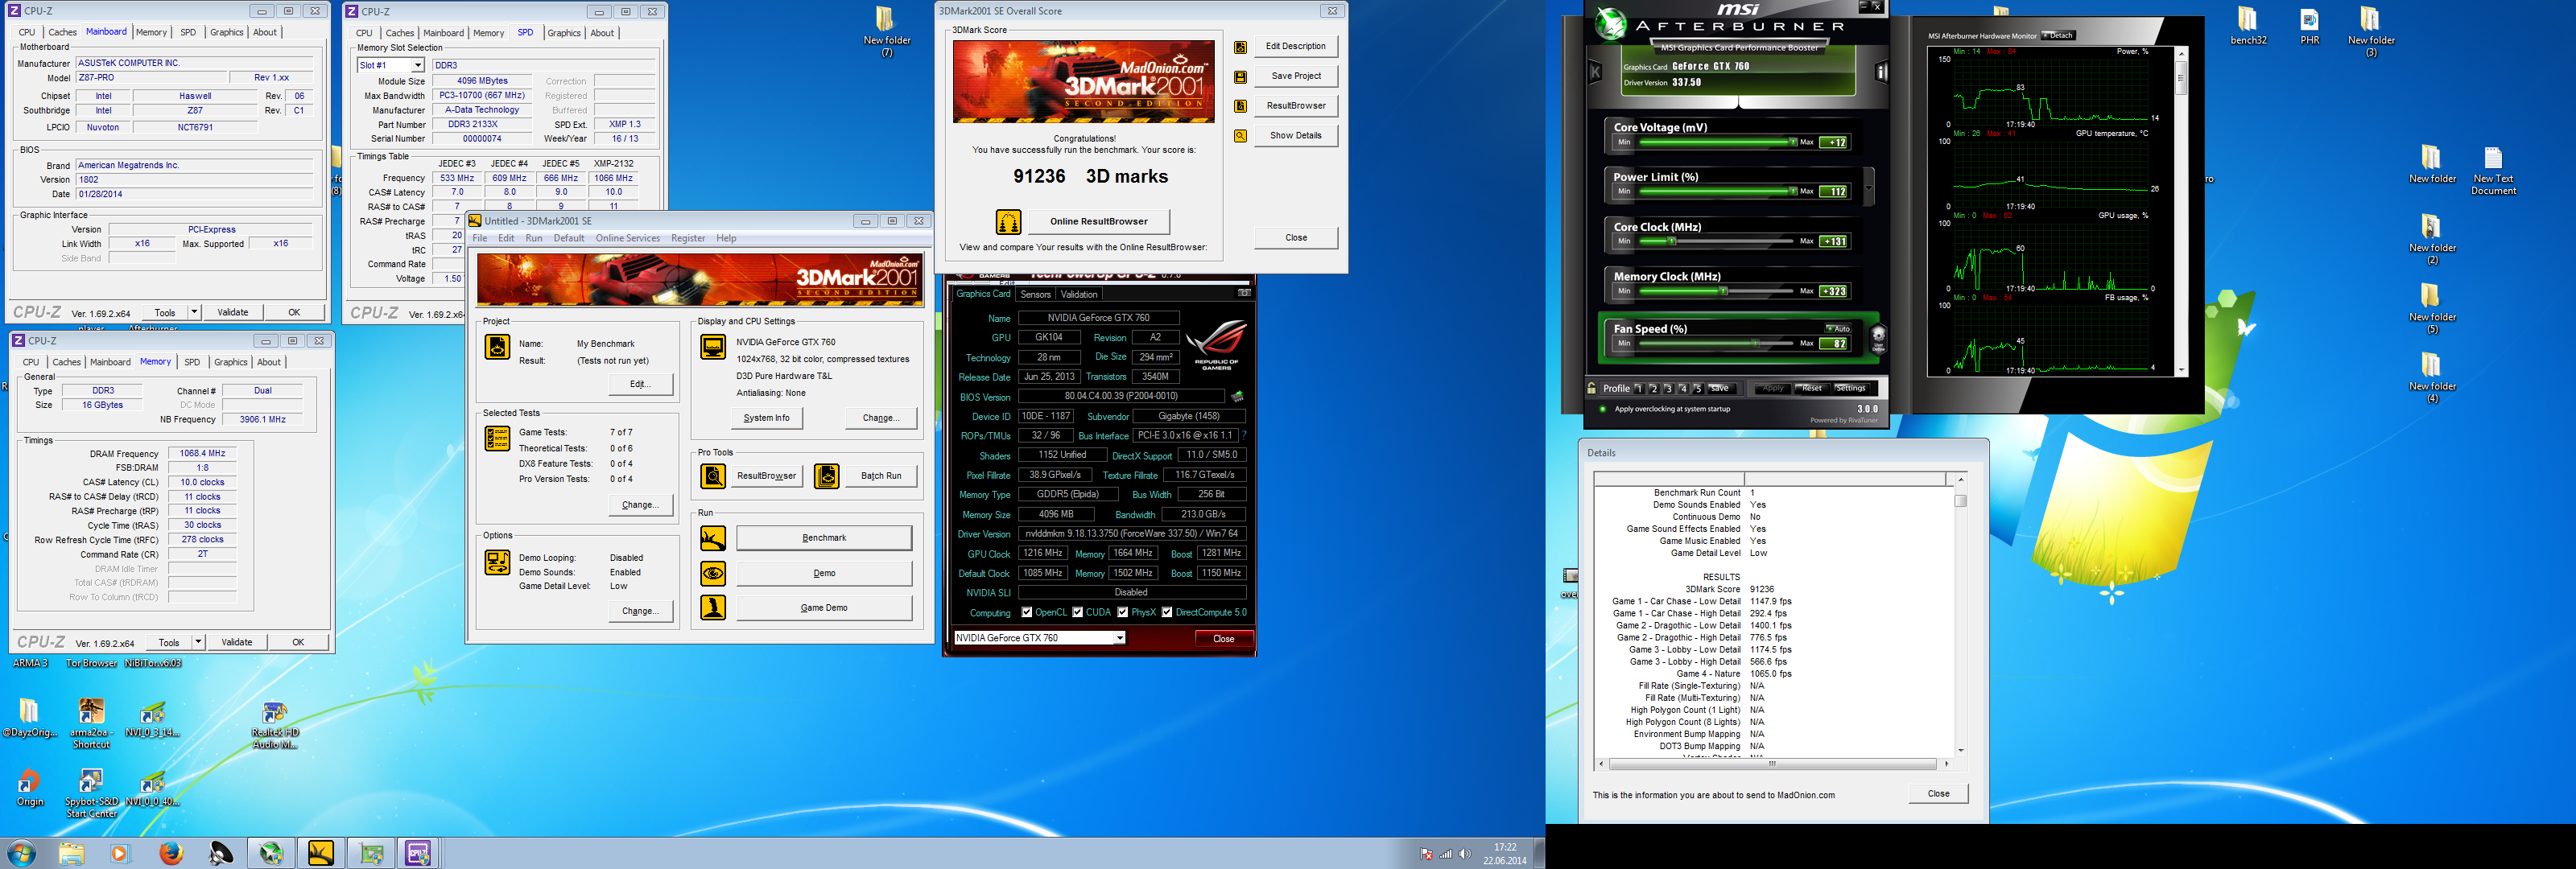Click the Save Project floppy icon
The height and width of the screenshot is (869, 2576).
(x=1241, y=76)
